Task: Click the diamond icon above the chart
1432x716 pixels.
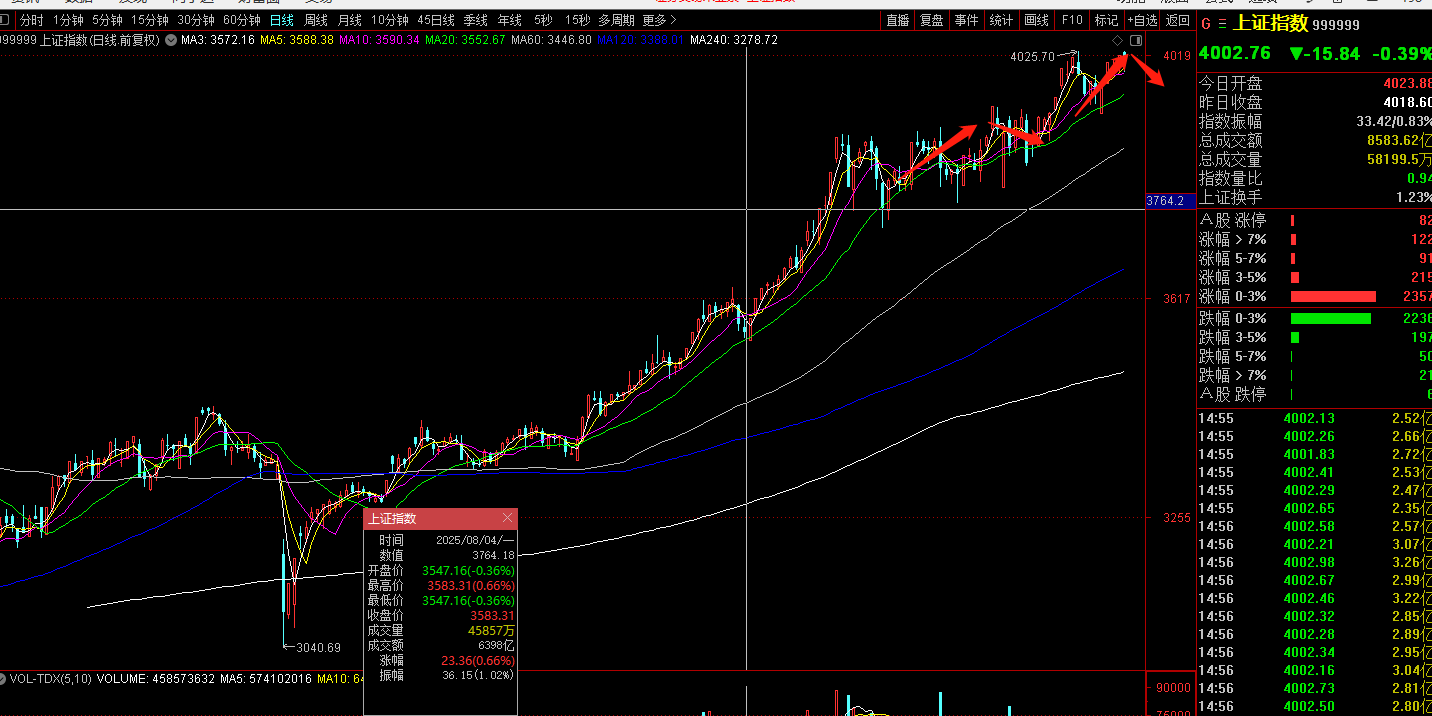Action: tap(1118, 40)
